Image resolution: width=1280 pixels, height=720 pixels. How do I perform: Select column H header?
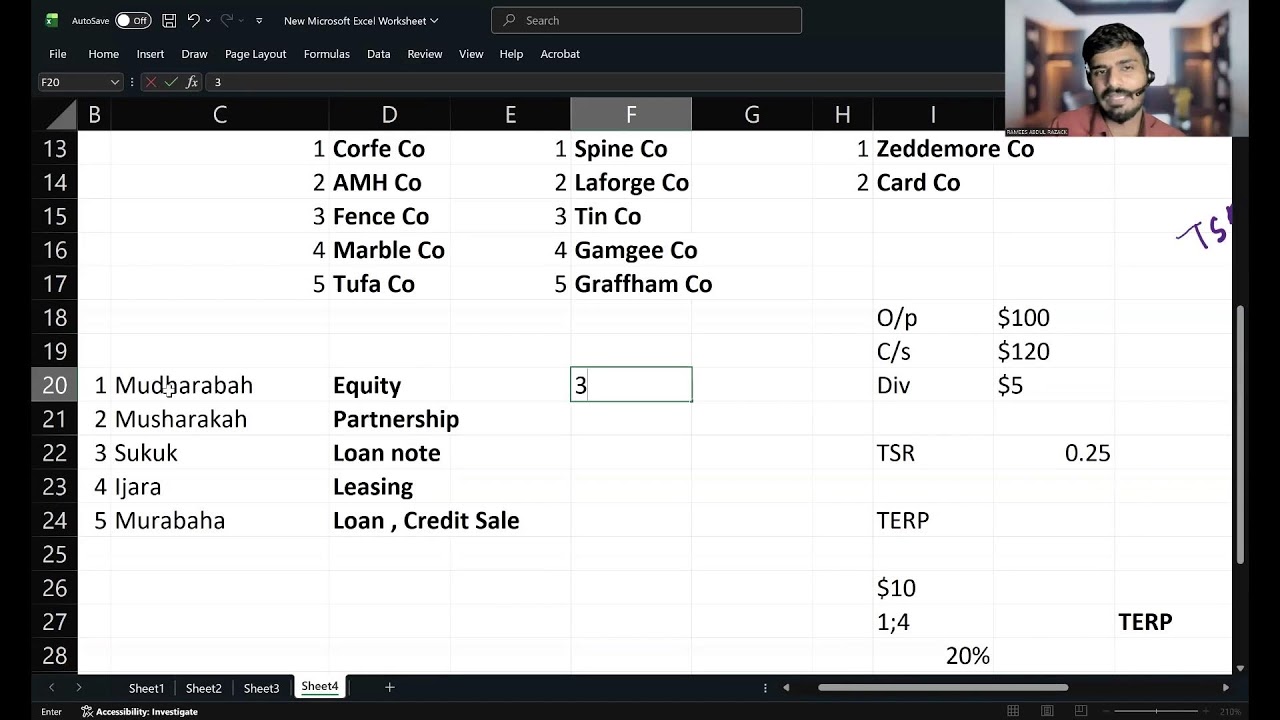843,115
